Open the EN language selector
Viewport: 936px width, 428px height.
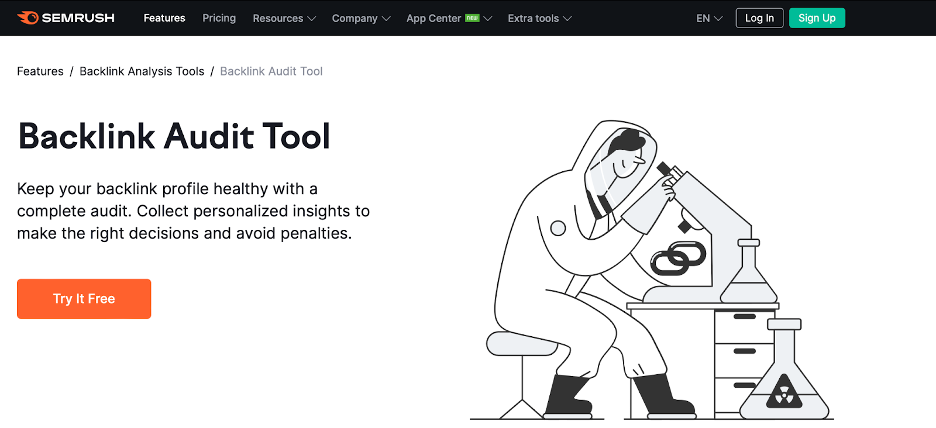pos(709,18)
